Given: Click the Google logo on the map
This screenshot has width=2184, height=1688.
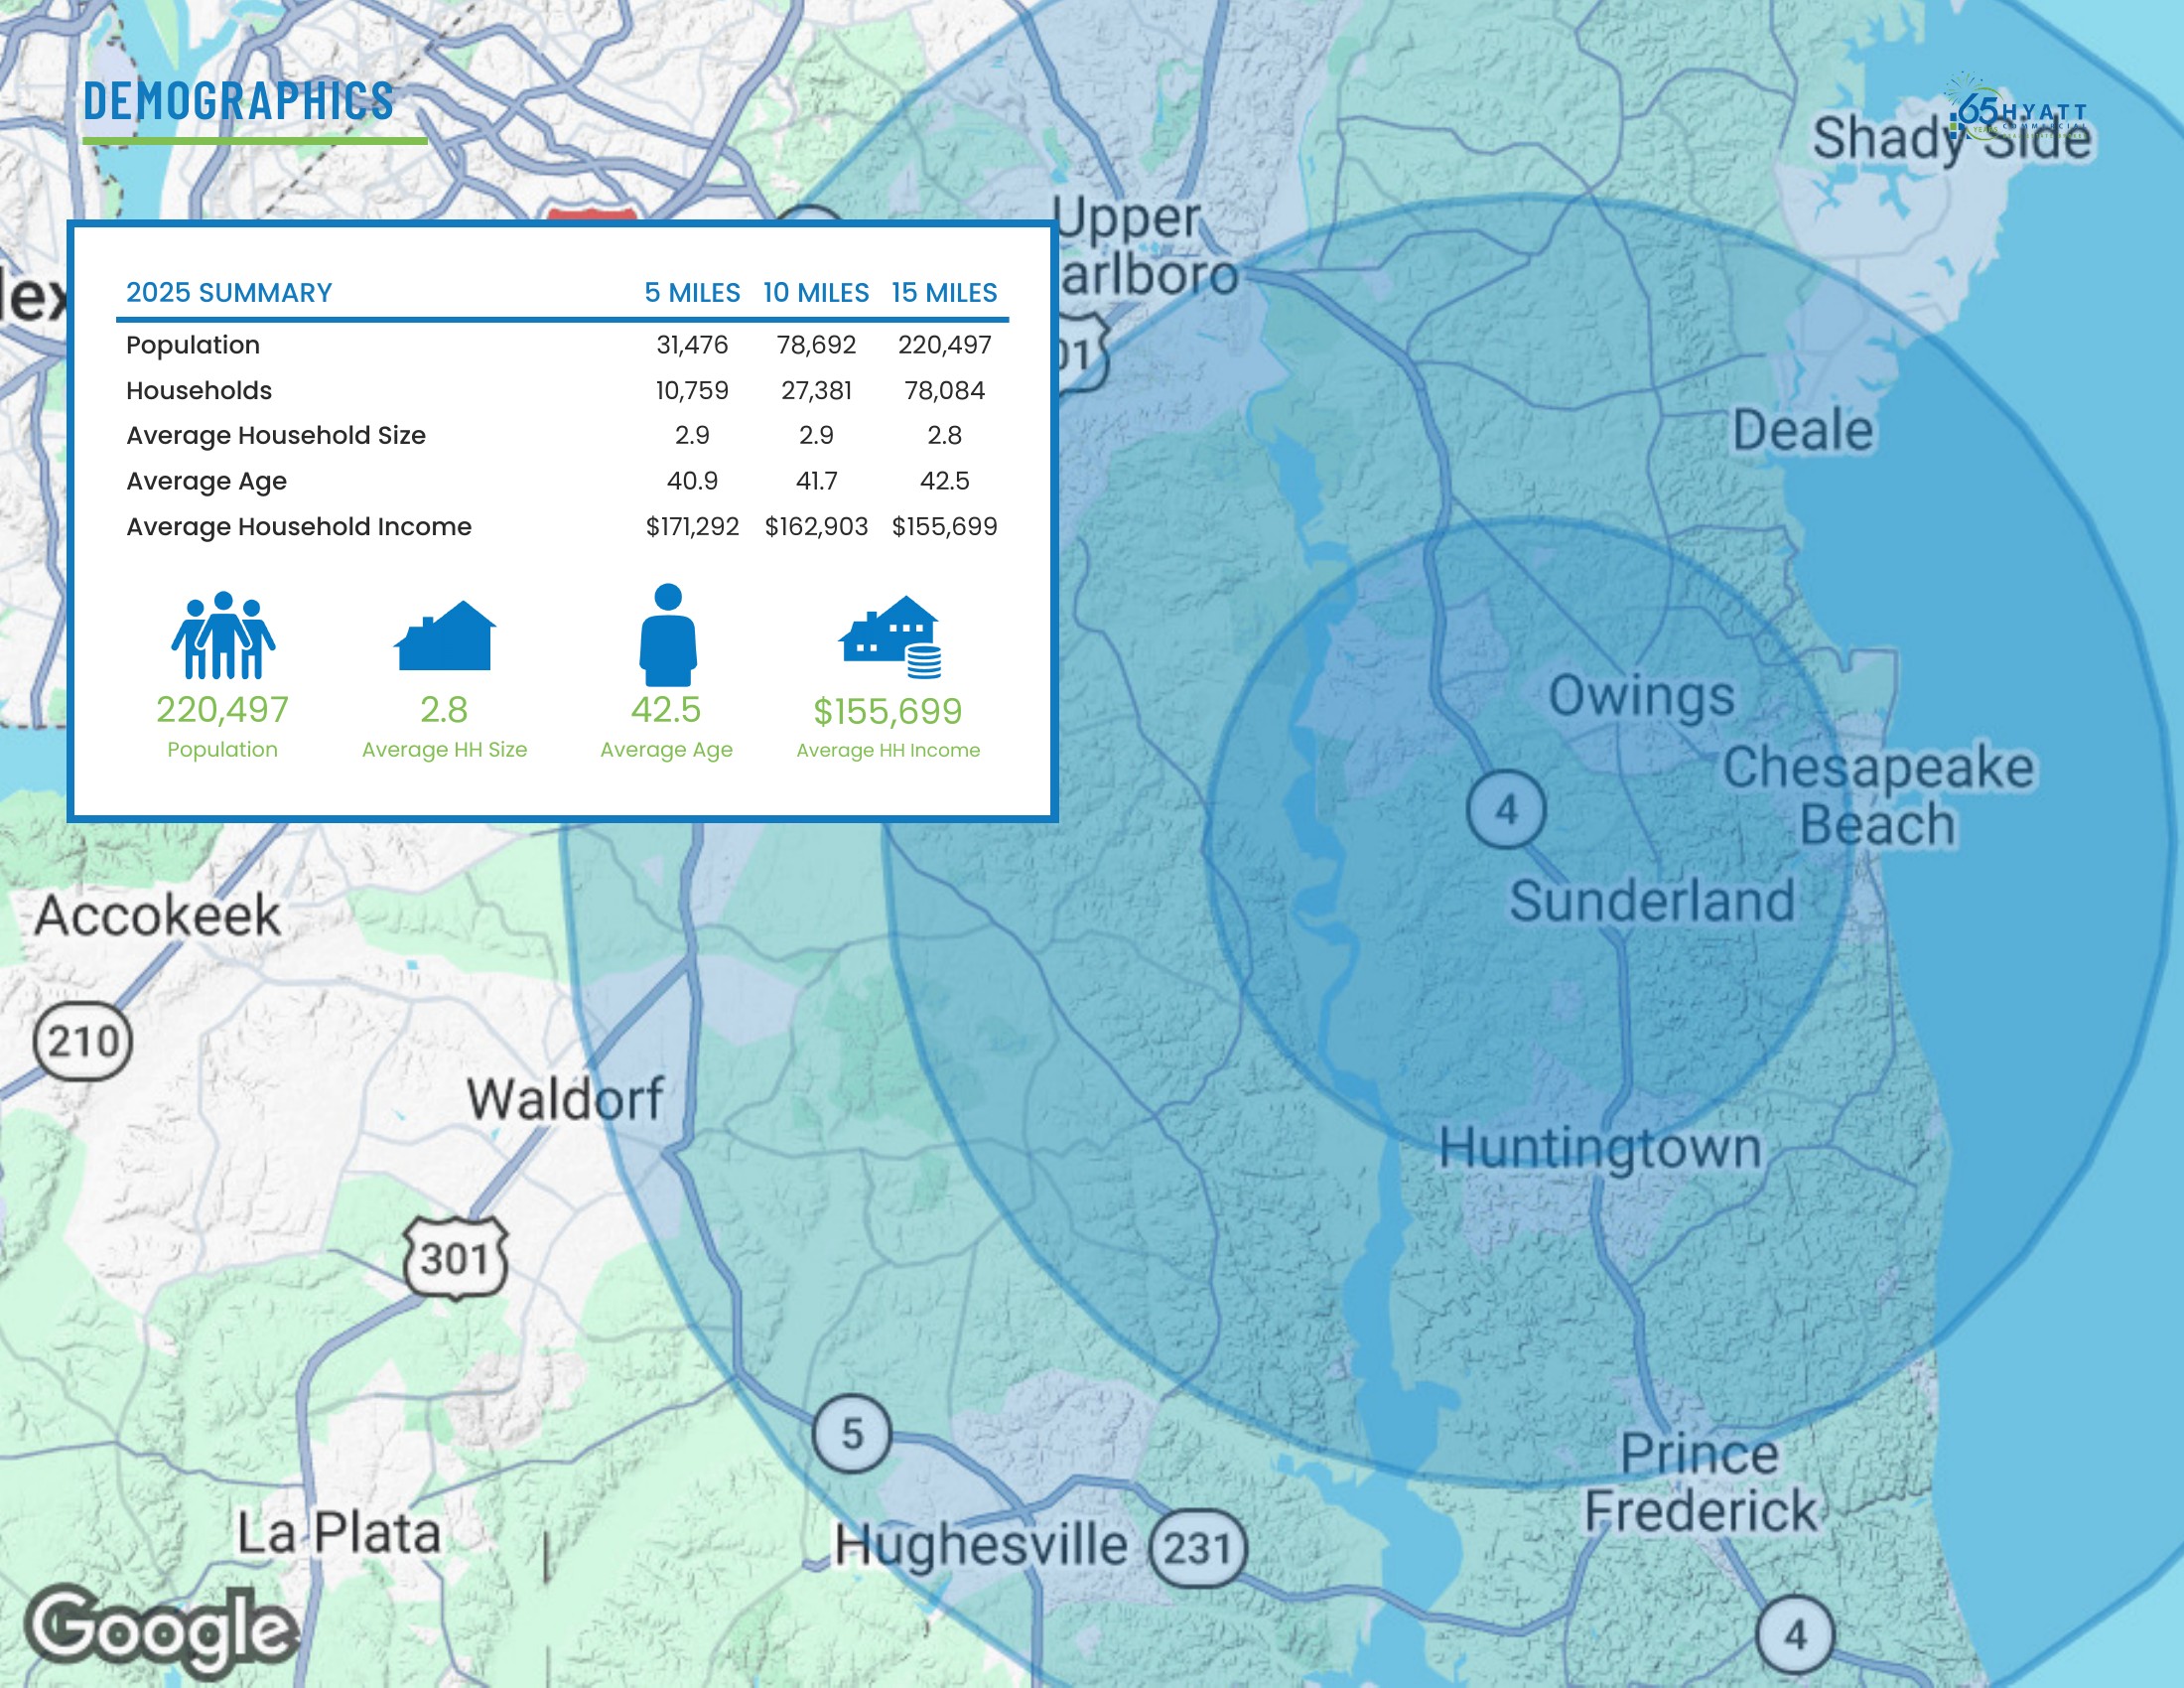Looking at the screenshot, I should 161,1629.
